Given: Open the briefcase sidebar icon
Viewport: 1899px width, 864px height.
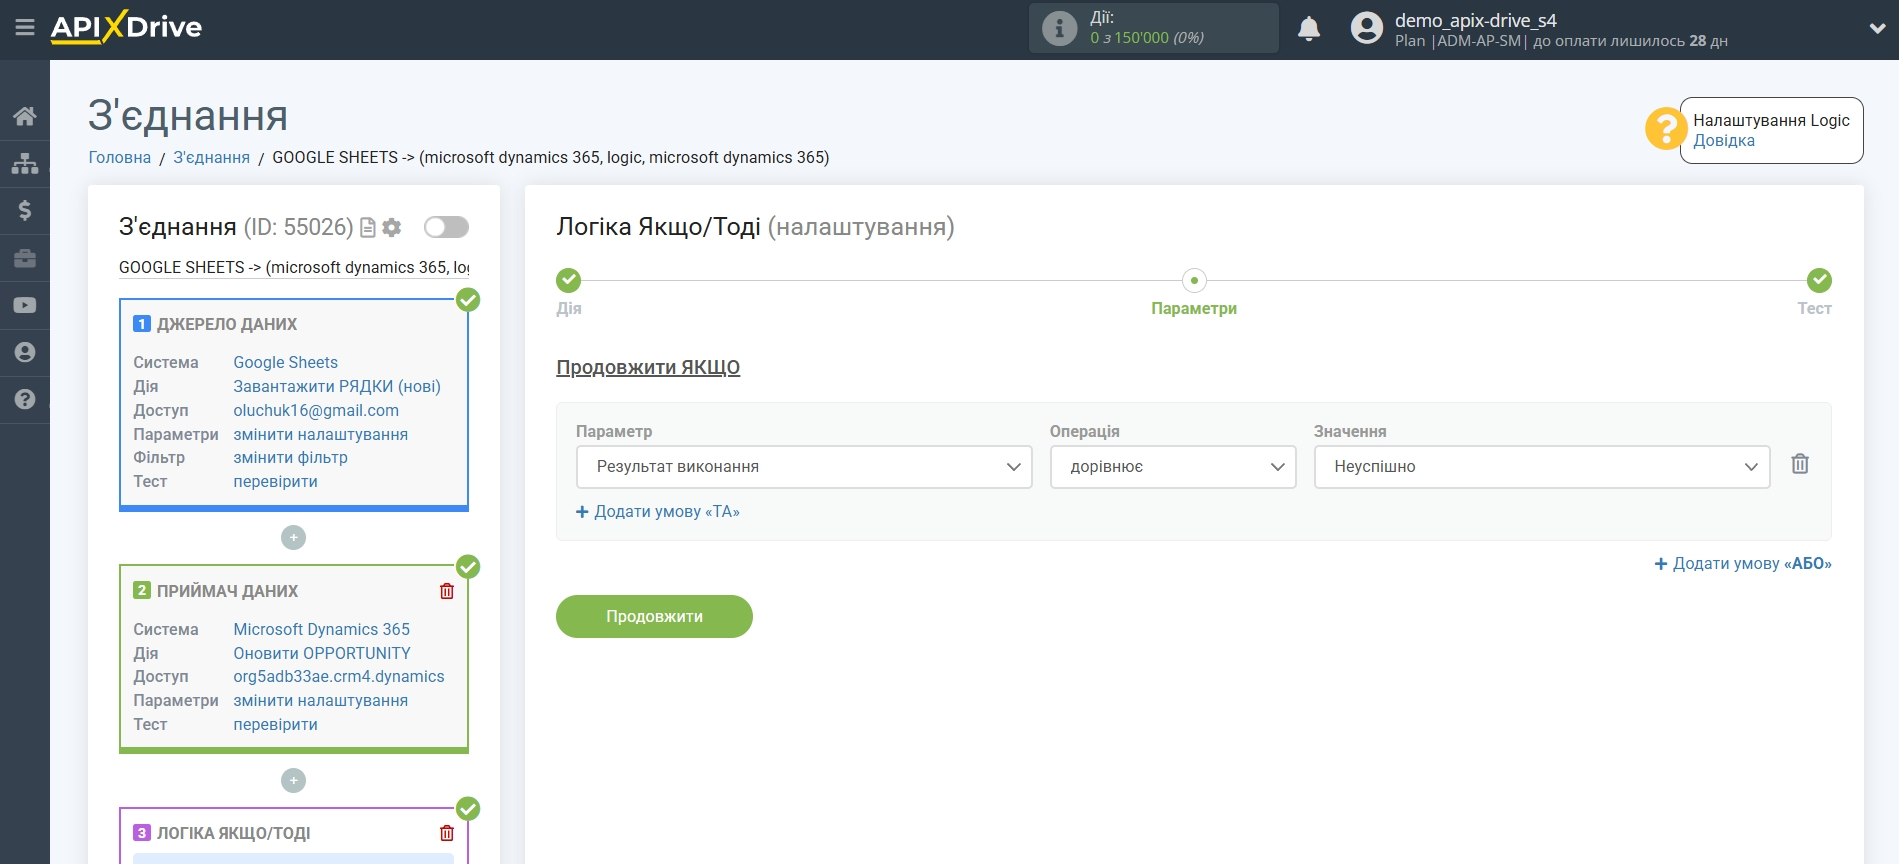Looking at the screenshot, I should click(25, 258).
